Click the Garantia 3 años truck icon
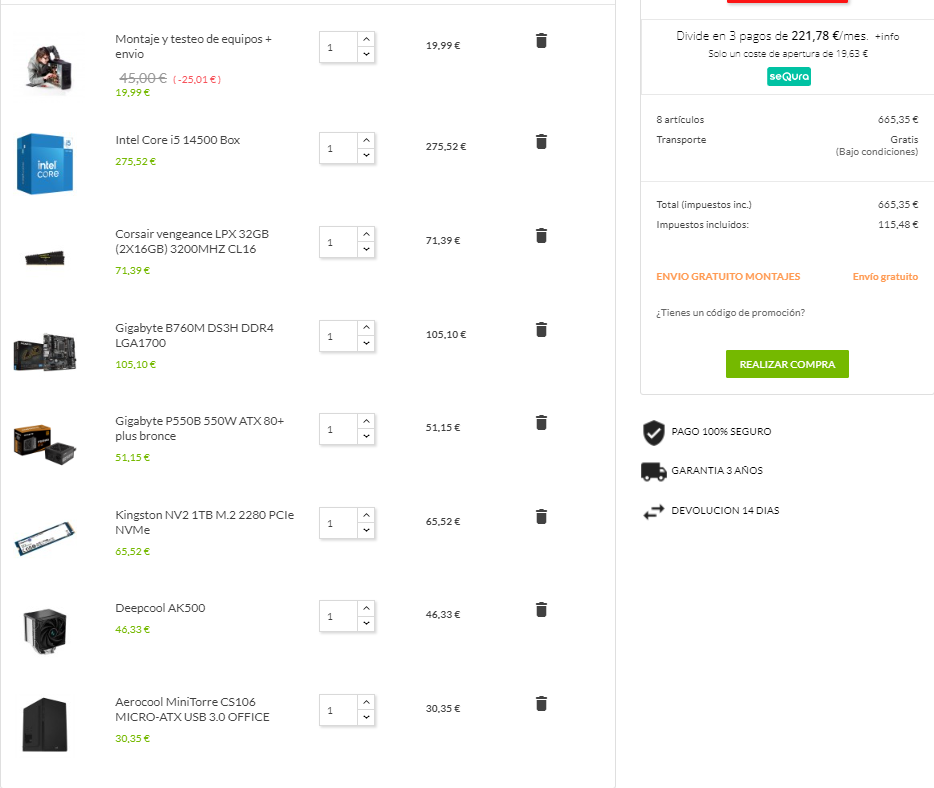Screen dimensions: 934x788 pos(653,472)
